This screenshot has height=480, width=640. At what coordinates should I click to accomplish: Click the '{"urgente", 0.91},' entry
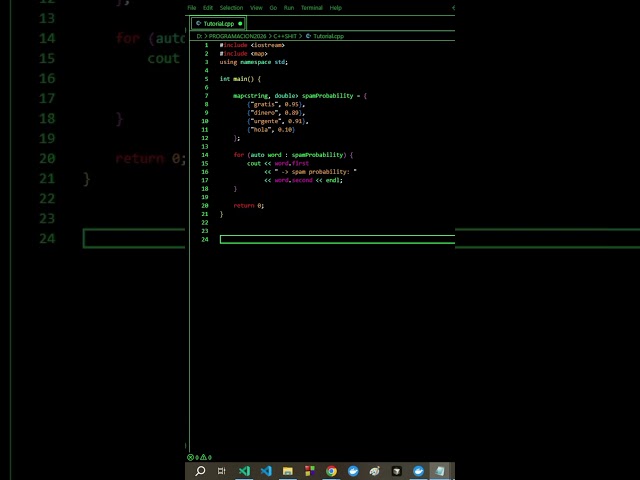(x=277, y=121)
